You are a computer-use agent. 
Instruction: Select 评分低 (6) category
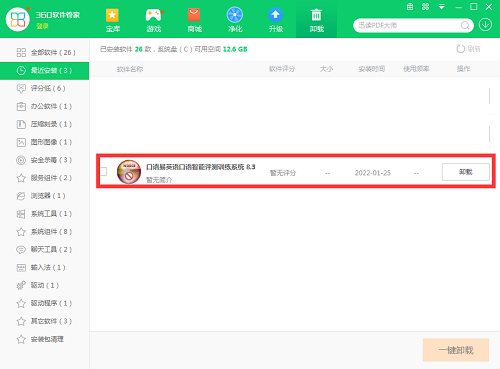coord(45,88)
